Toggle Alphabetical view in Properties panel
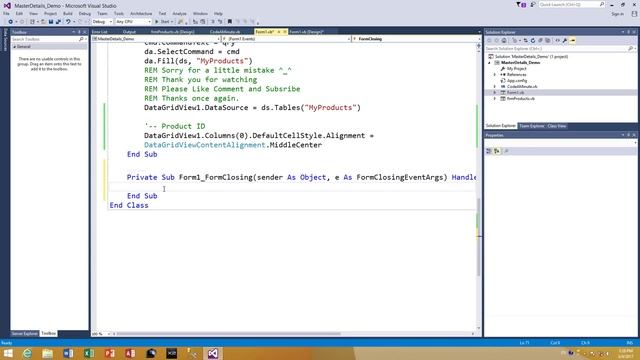The width and height of the screenshot is (640, 360). (497, 151)
